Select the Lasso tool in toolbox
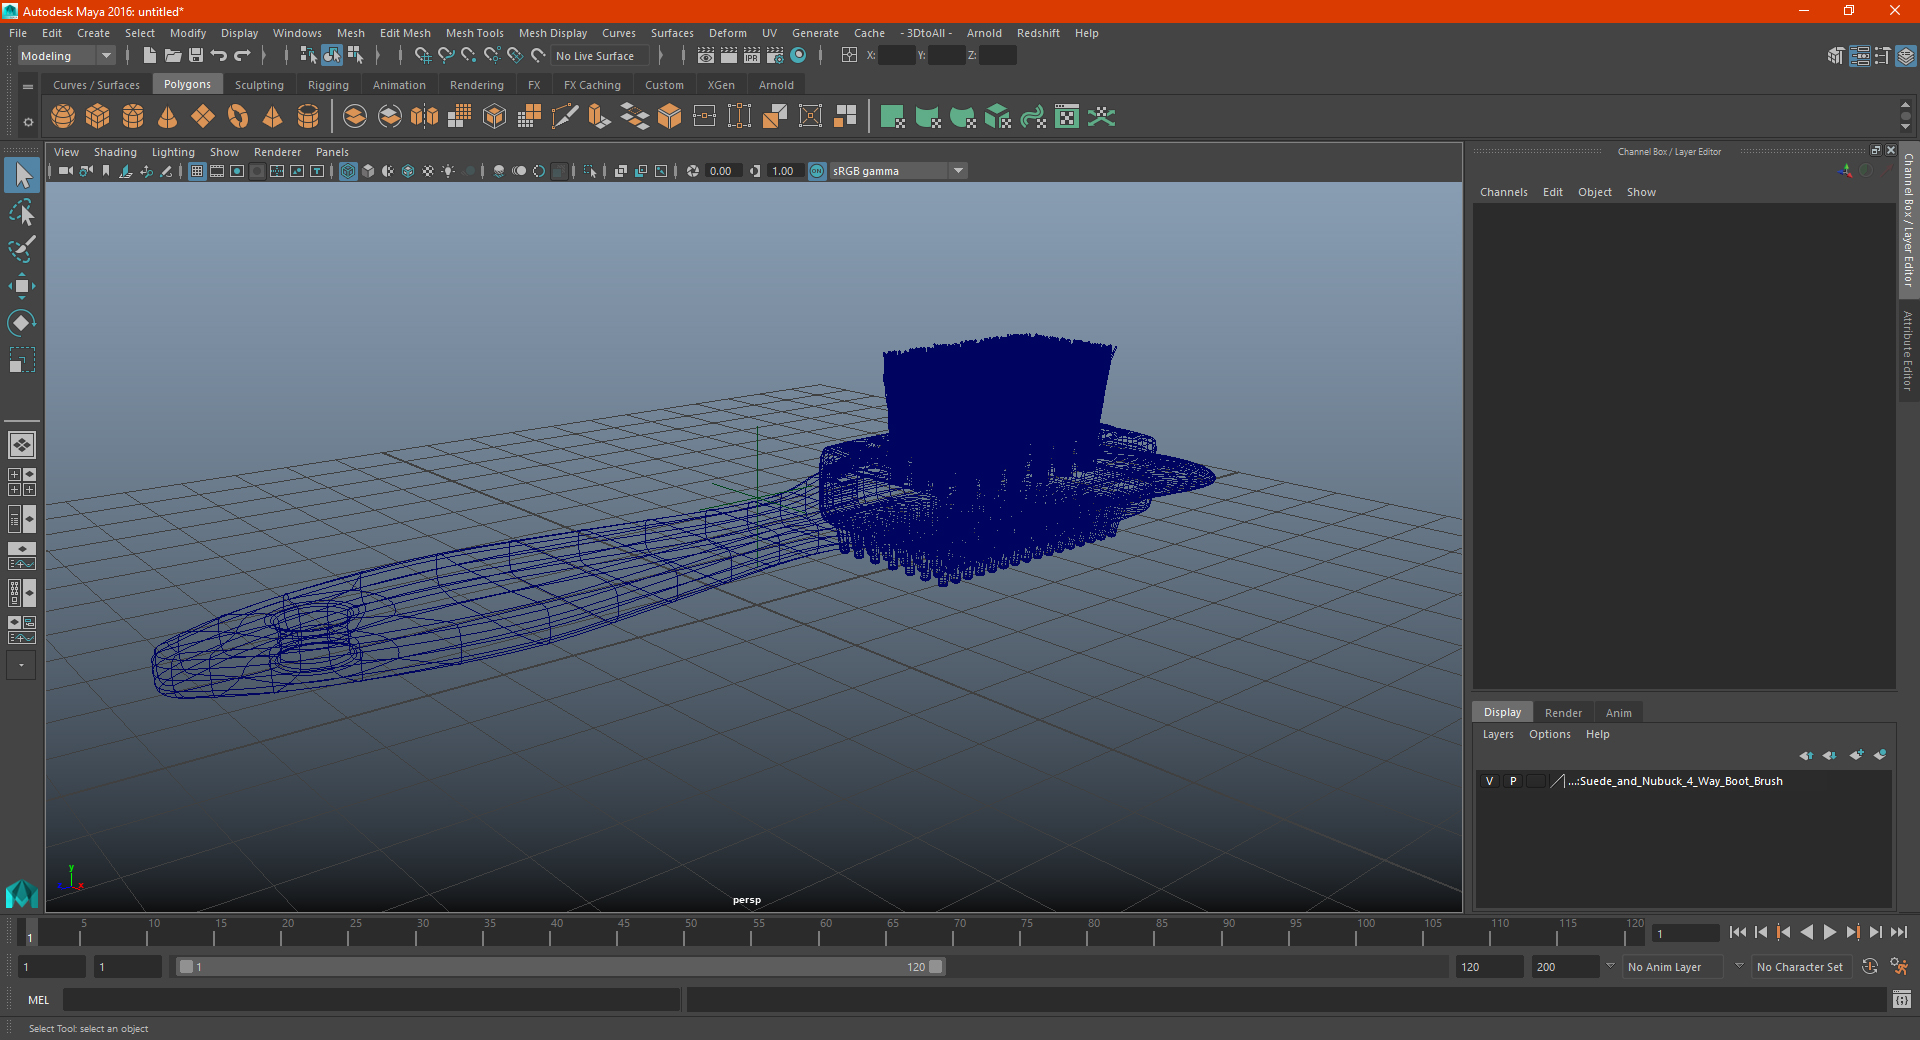The width and height of the screenshot is (1920, 1040). point(21,212)
